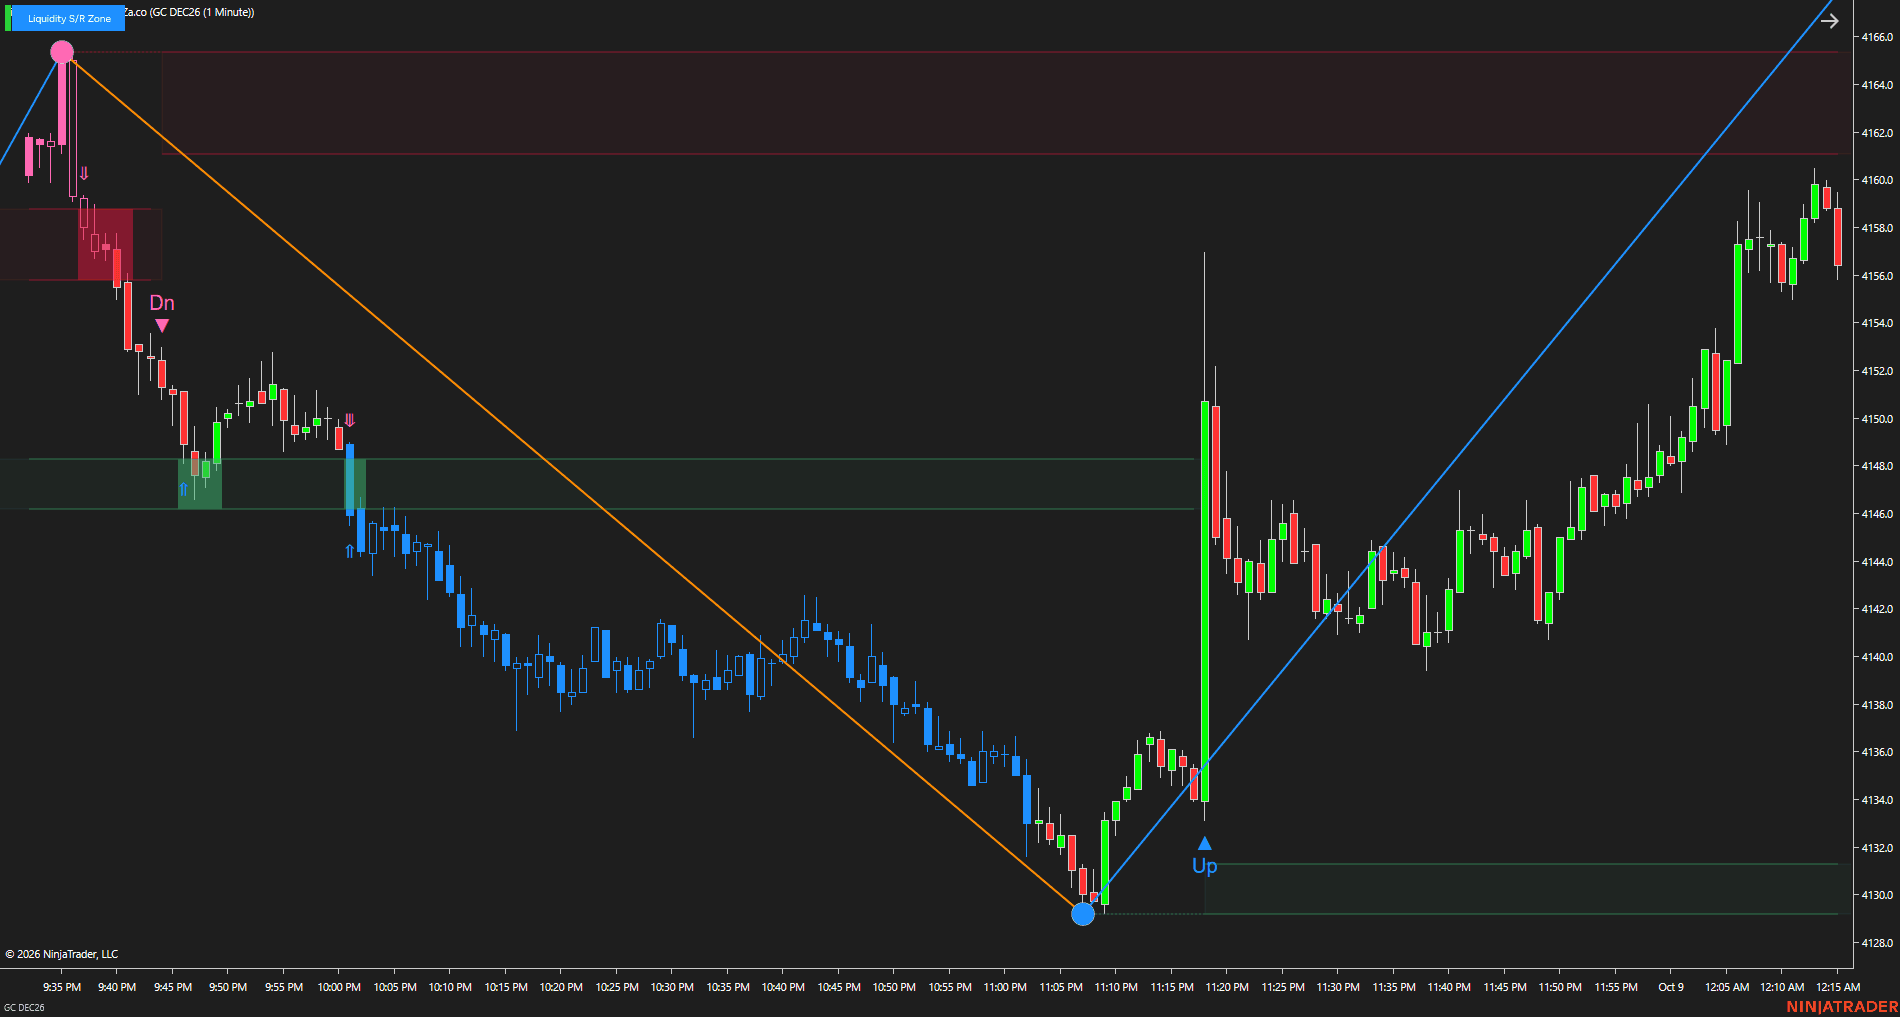Click the pink Dn signal triangle

pyautogui.click(x=162, y=326)
